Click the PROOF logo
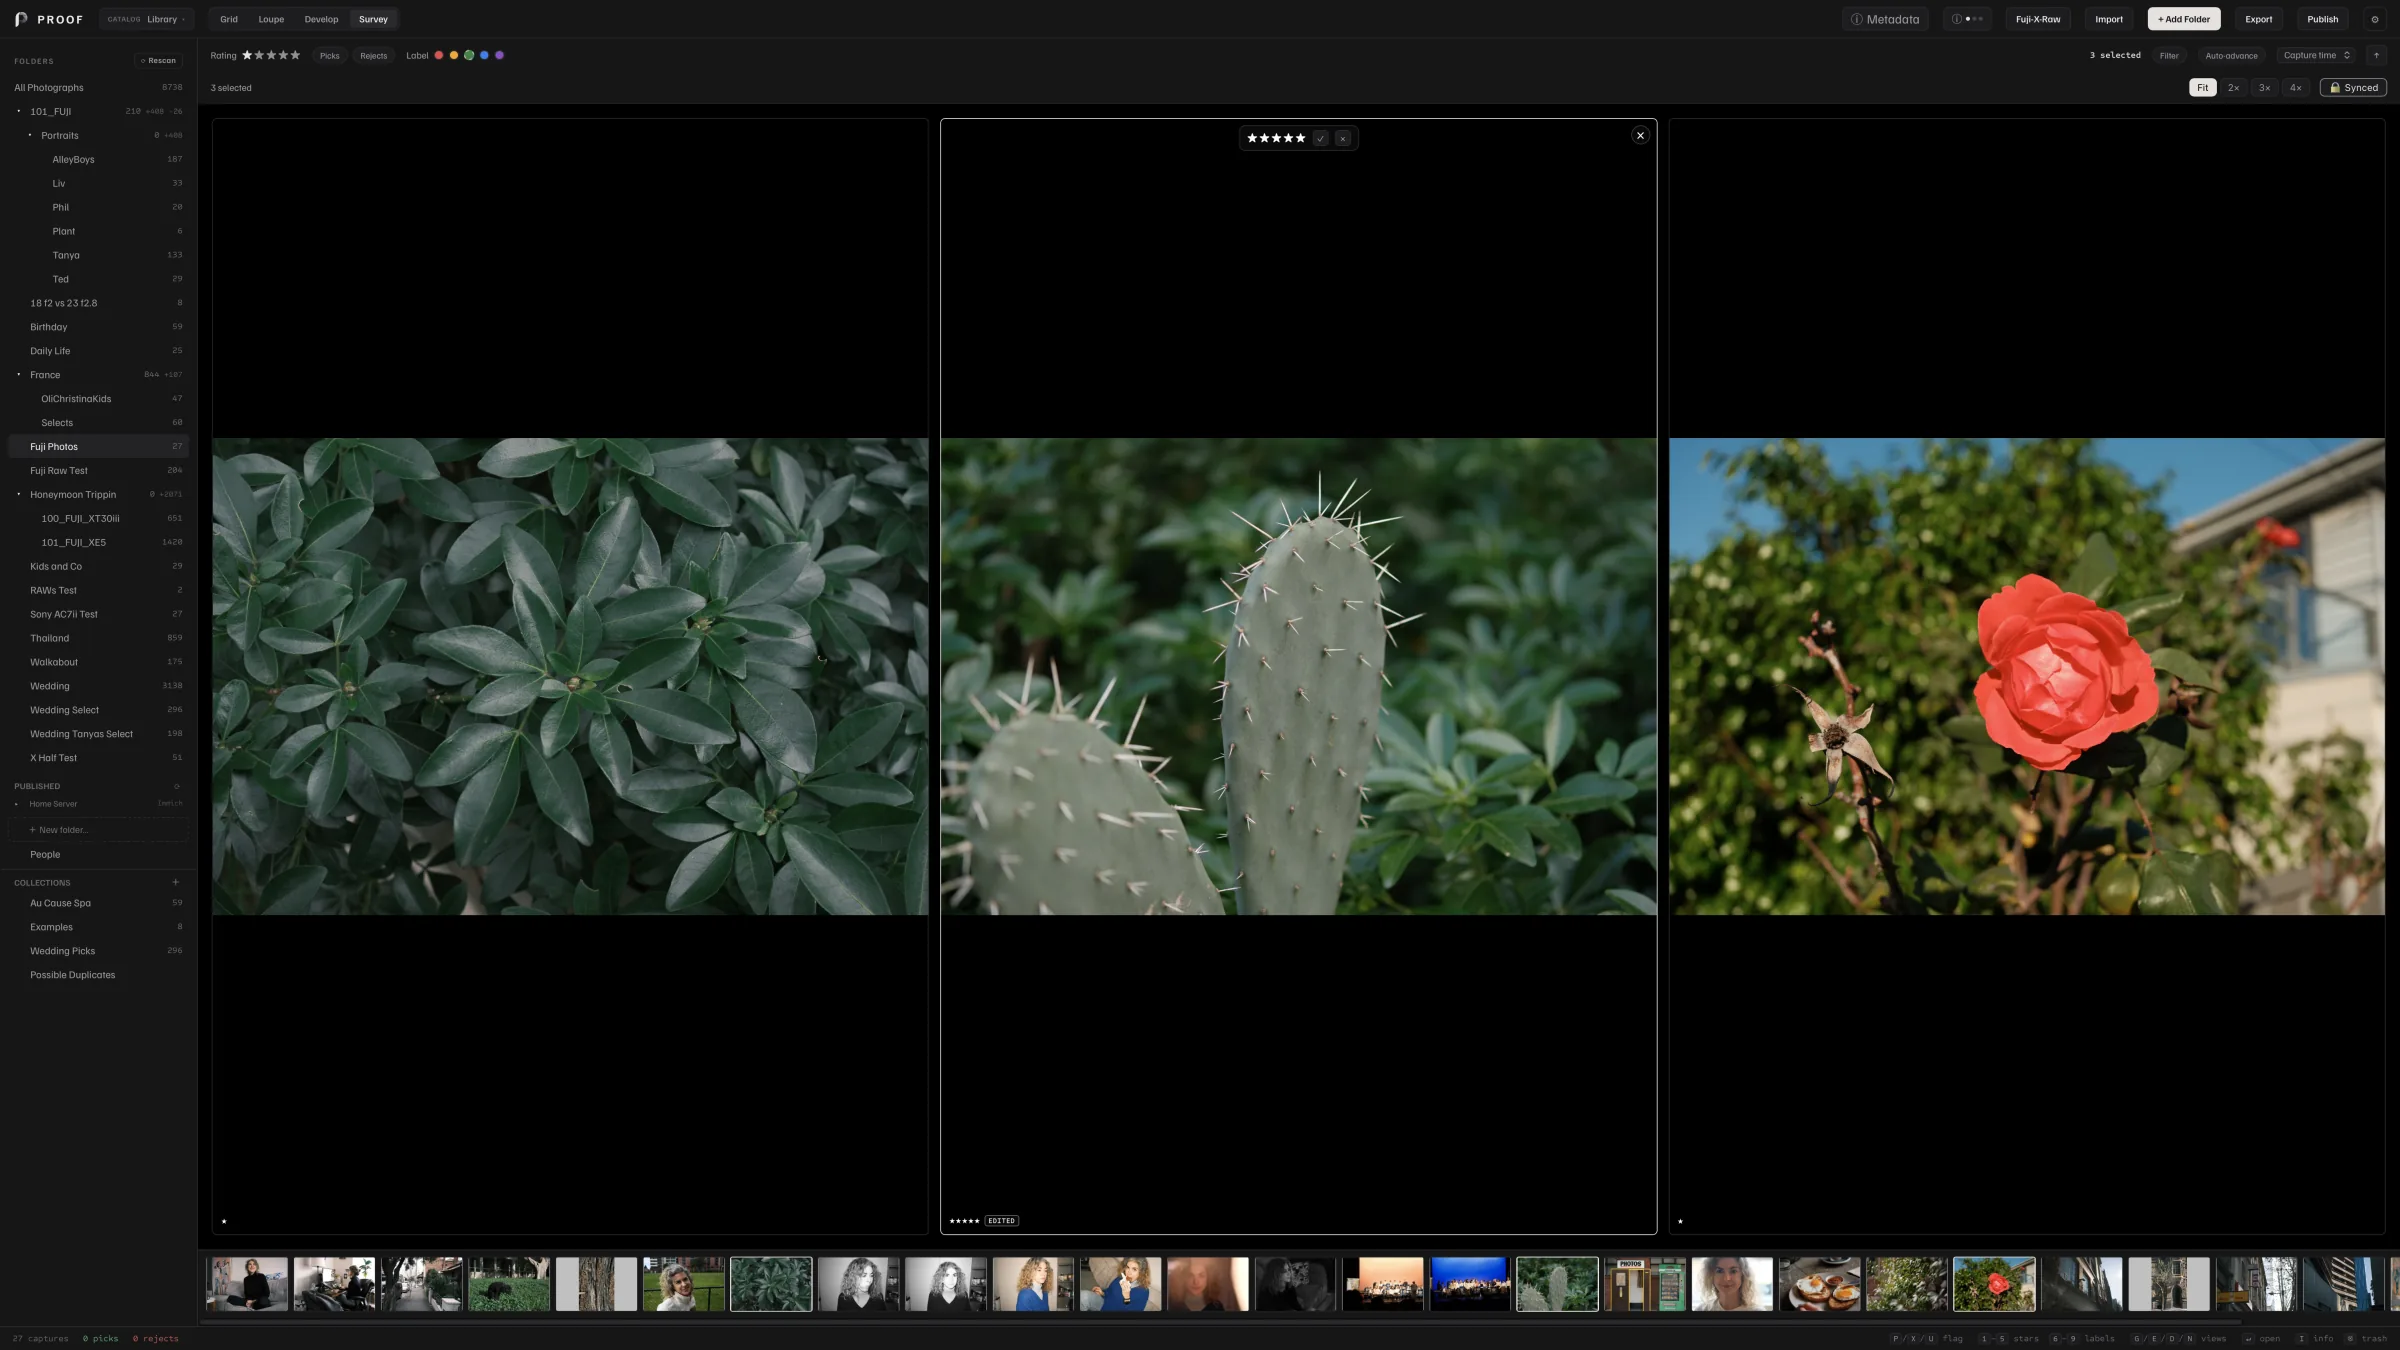Image resolution: width=2400 pixels, height=1350 pixels. [49, 19]
